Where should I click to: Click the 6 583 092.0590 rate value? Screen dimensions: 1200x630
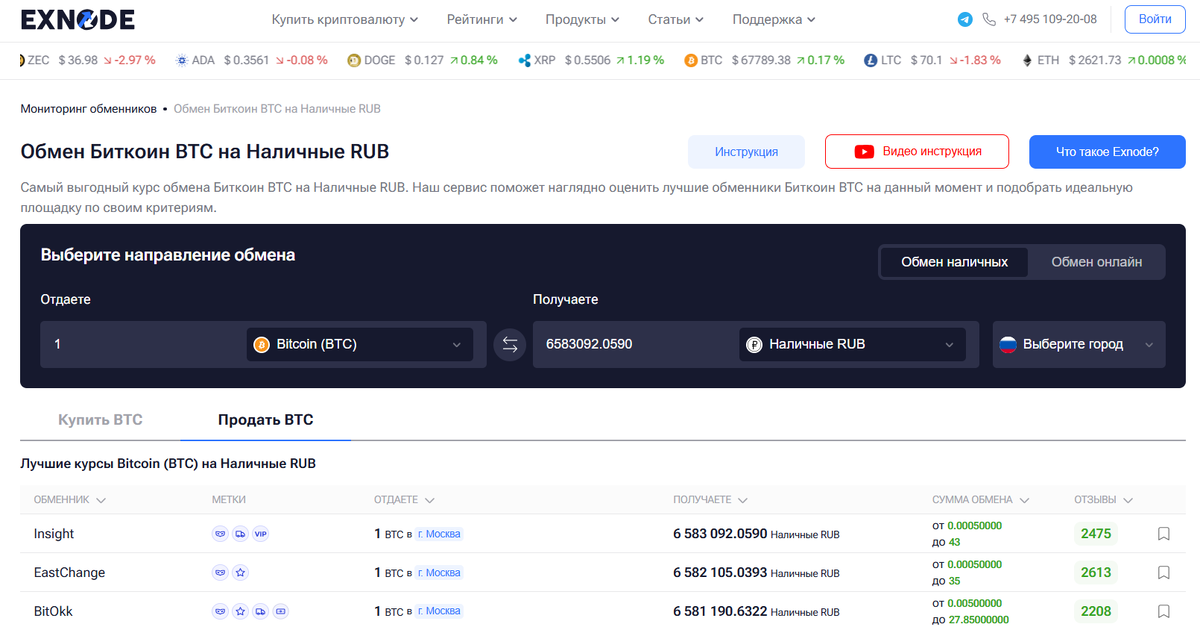720,534
